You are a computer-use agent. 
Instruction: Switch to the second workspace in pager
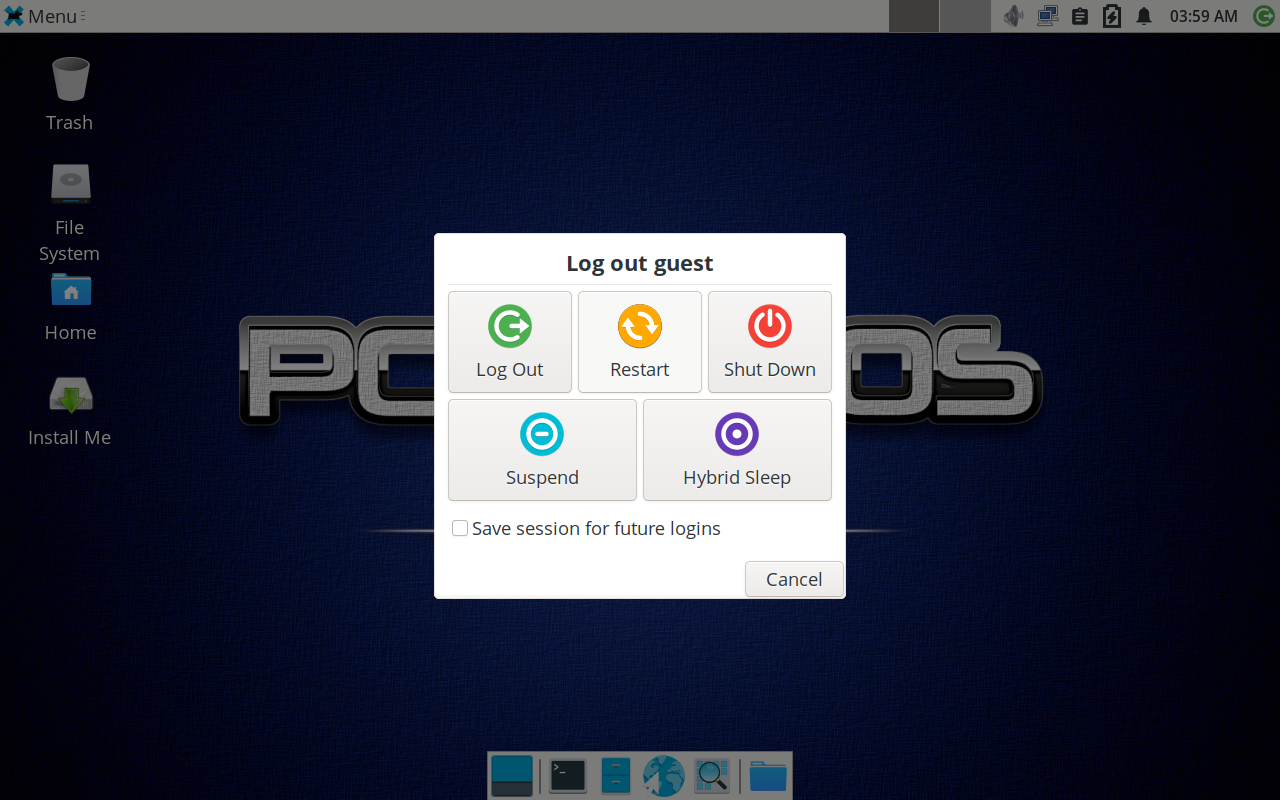click(965, 16)
